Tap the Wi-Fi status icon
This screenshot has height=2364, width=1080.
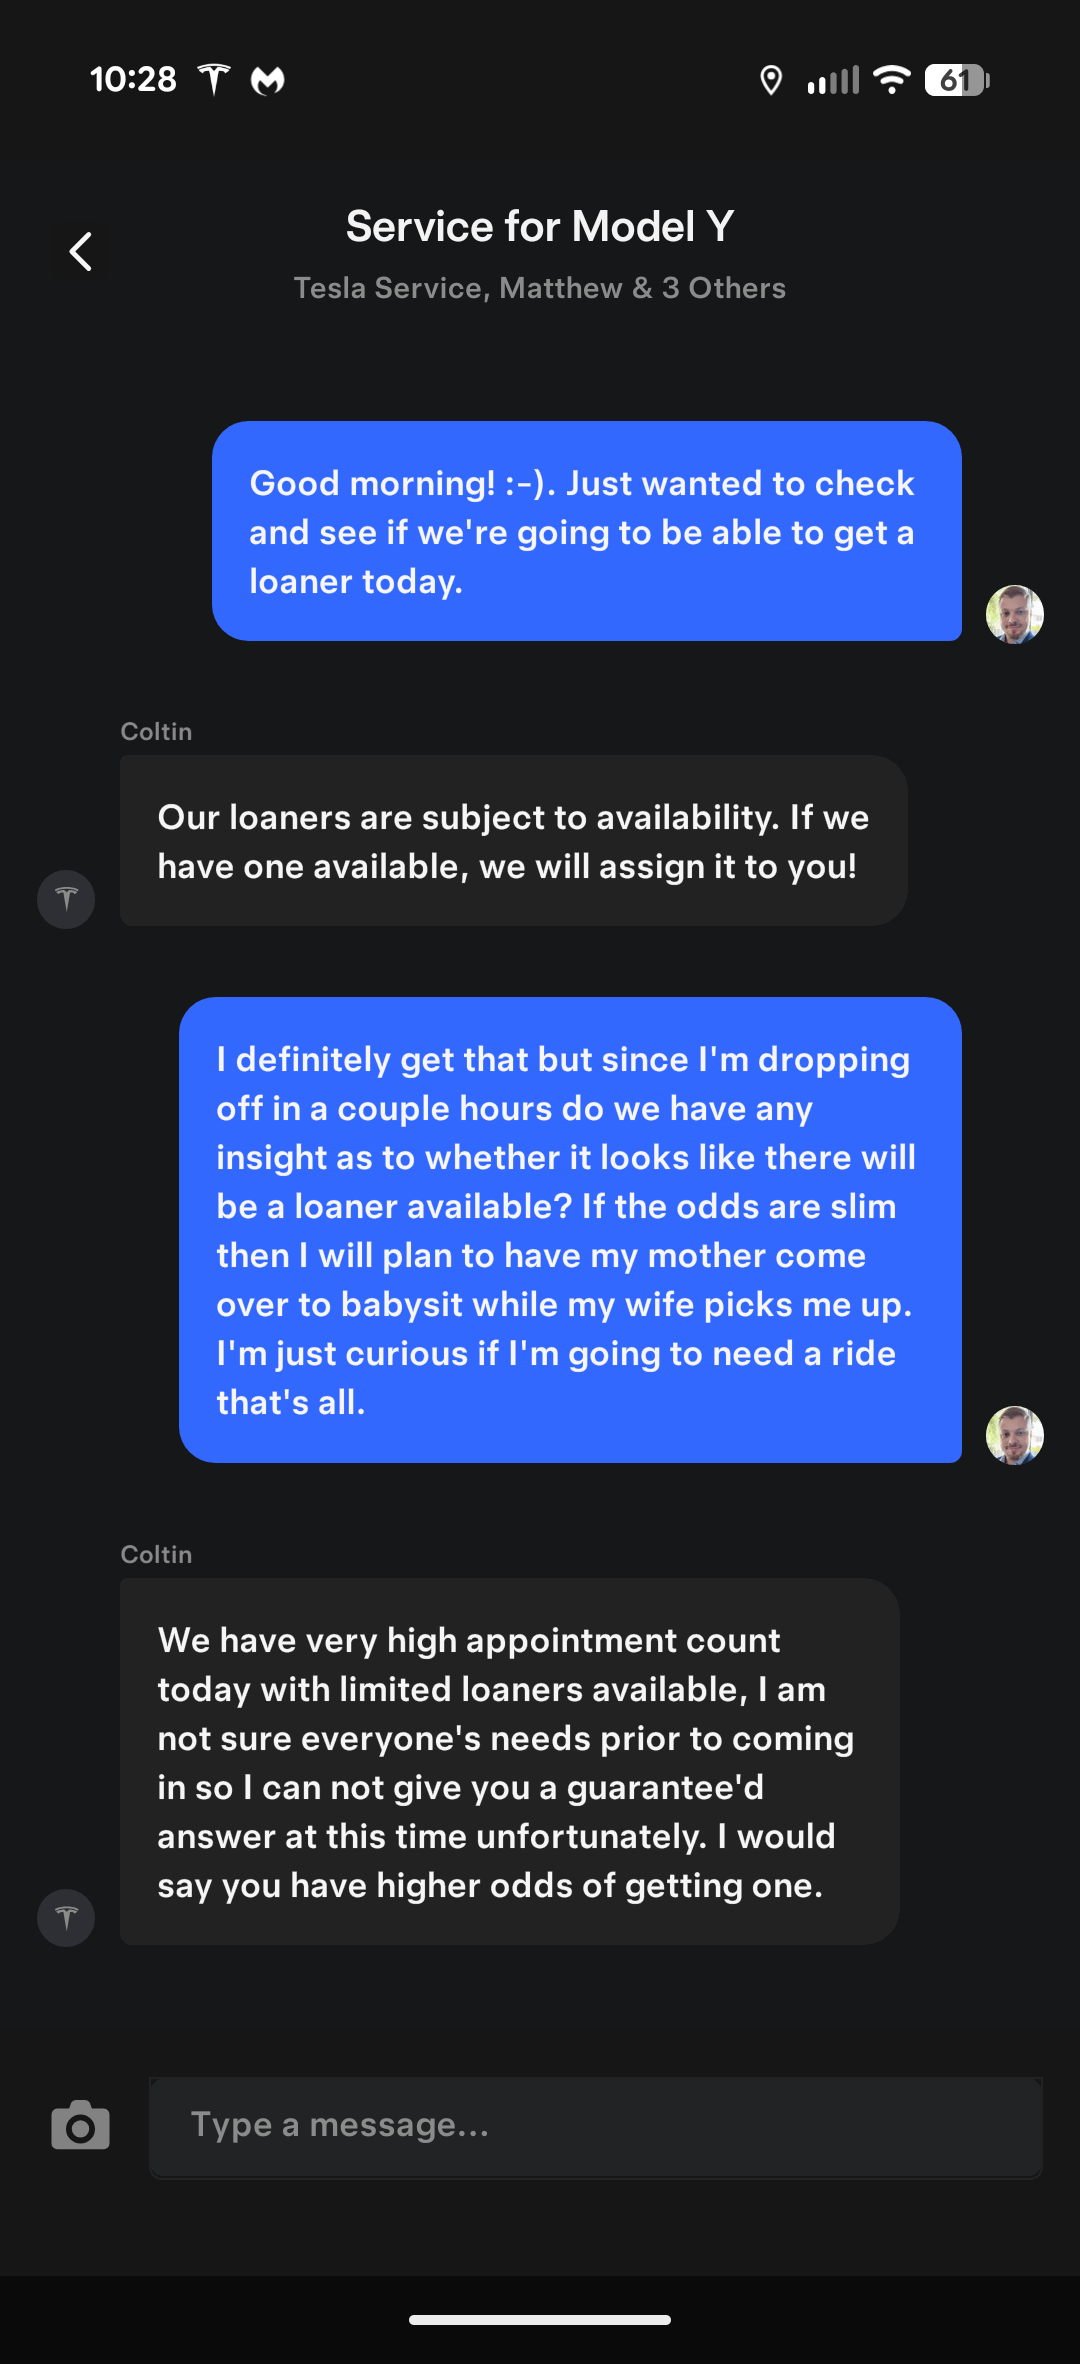click(891, 80)
